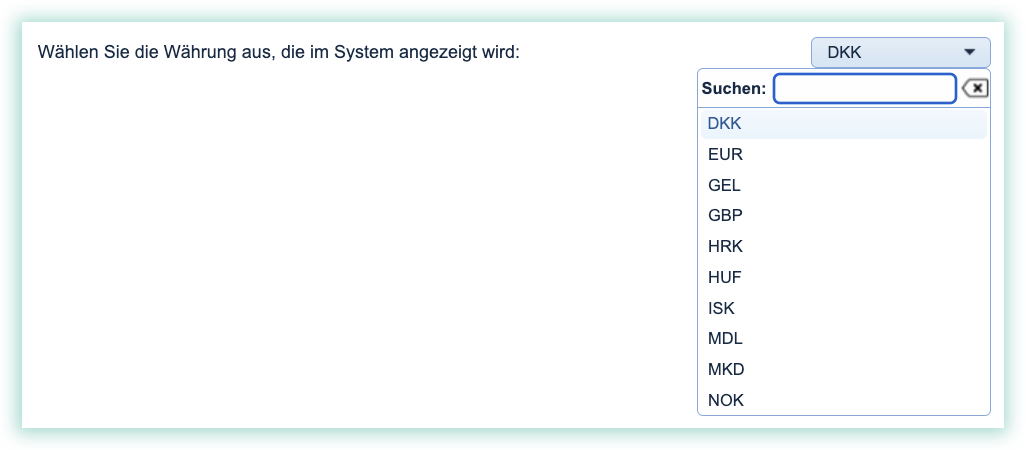Select NOK at the bottom of the list
This screenshot has width=1026, height=450.
click(x=725, y=401)
